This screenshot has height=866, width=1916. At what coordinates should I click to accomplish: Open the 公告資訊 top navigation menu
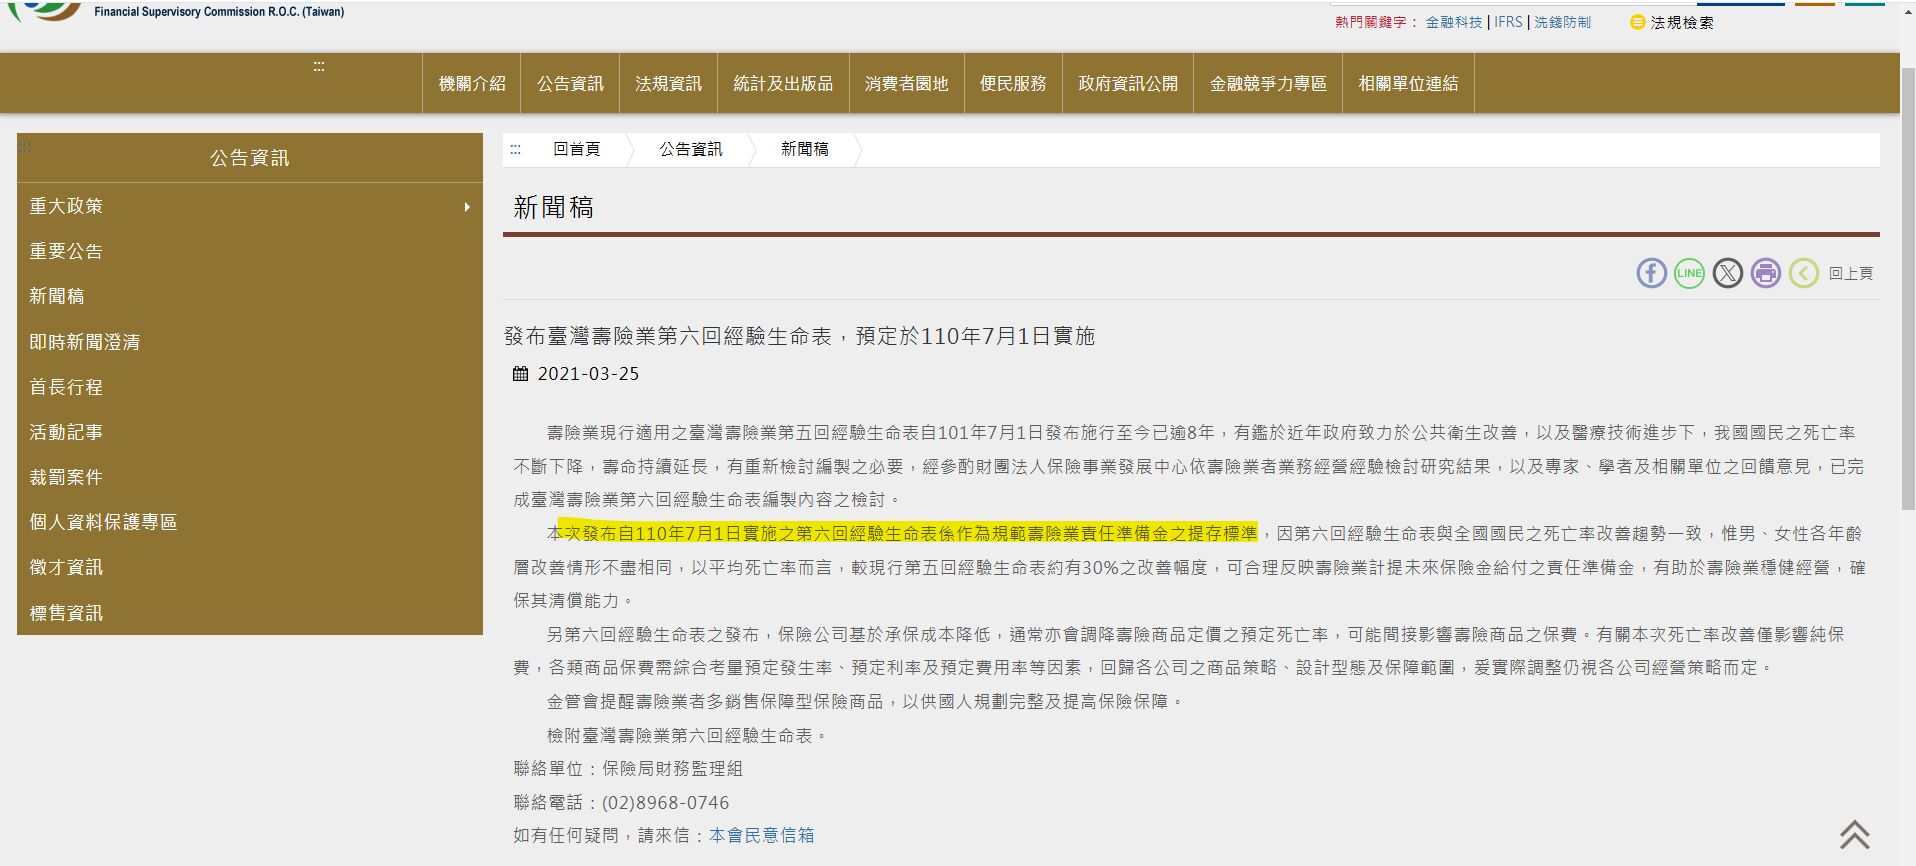pyautogui.click(x=570, y=84)
